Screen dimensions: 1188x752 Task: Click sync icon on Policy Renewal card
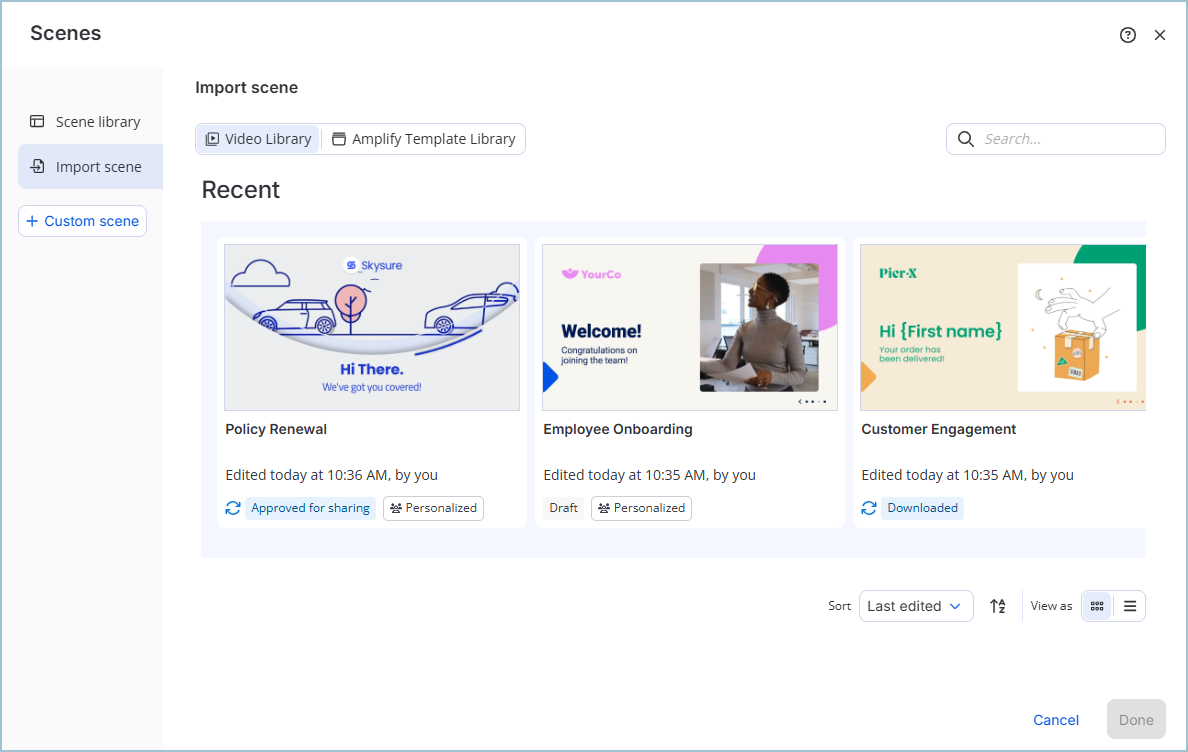(233, 508)
